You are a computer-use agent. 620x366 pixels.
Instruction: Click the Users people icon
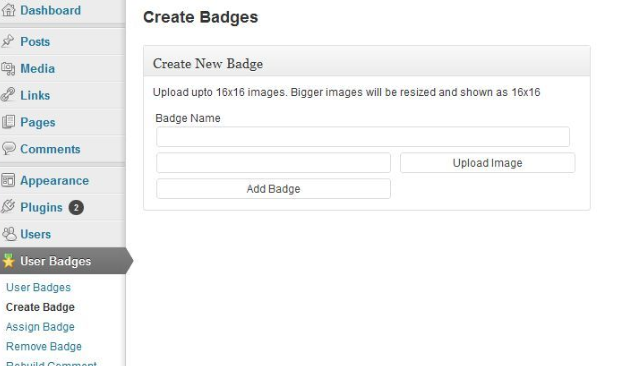click(x=9, y=234)
